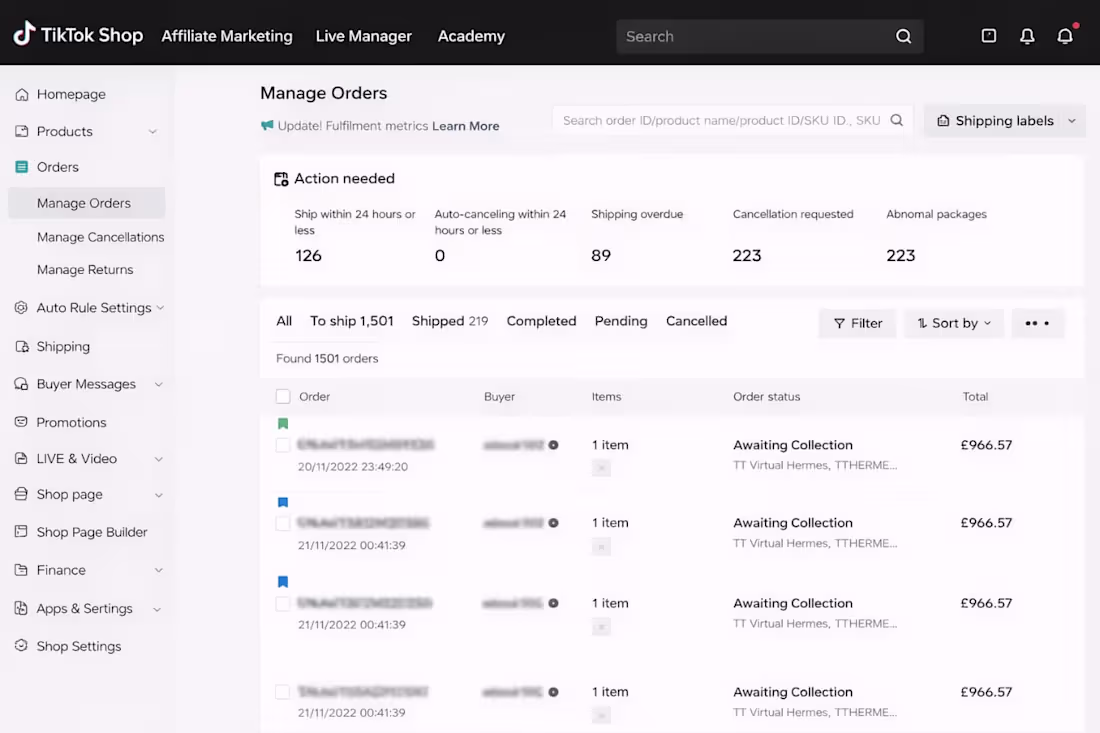Click the Auto Rule Settings icon
The height and width of the screenshot is (733, 1100).
(21, 307)
